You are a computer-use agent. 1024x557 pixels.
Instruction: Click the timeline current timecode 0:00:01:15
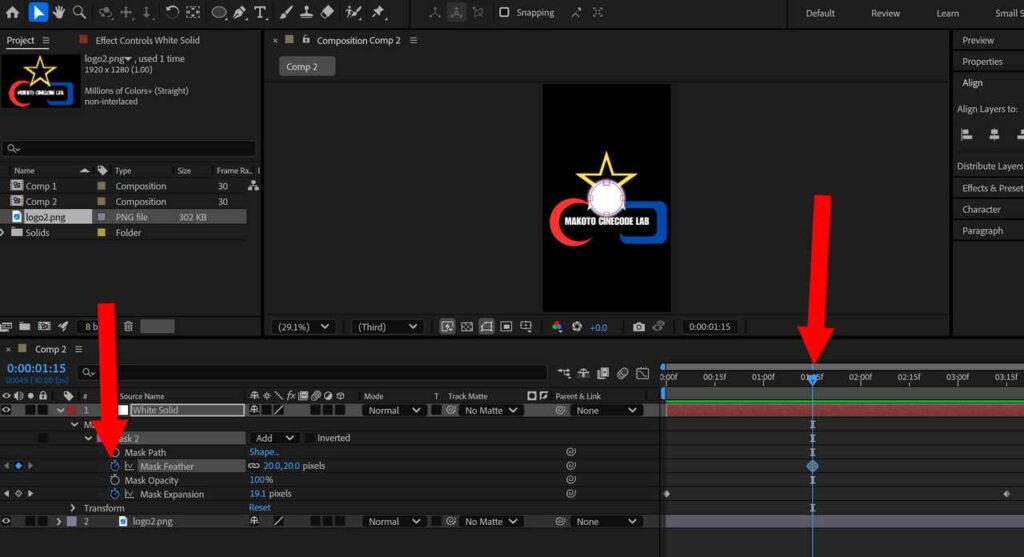(36, 368)
